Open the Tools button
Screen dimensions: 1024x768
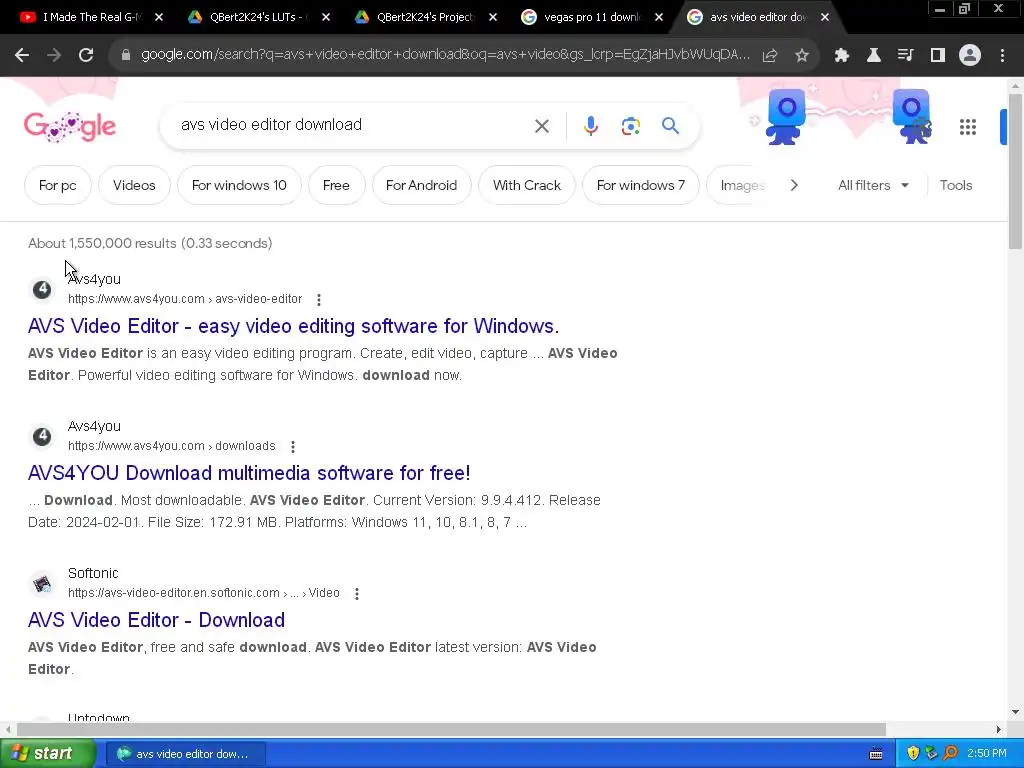(956, 185)
